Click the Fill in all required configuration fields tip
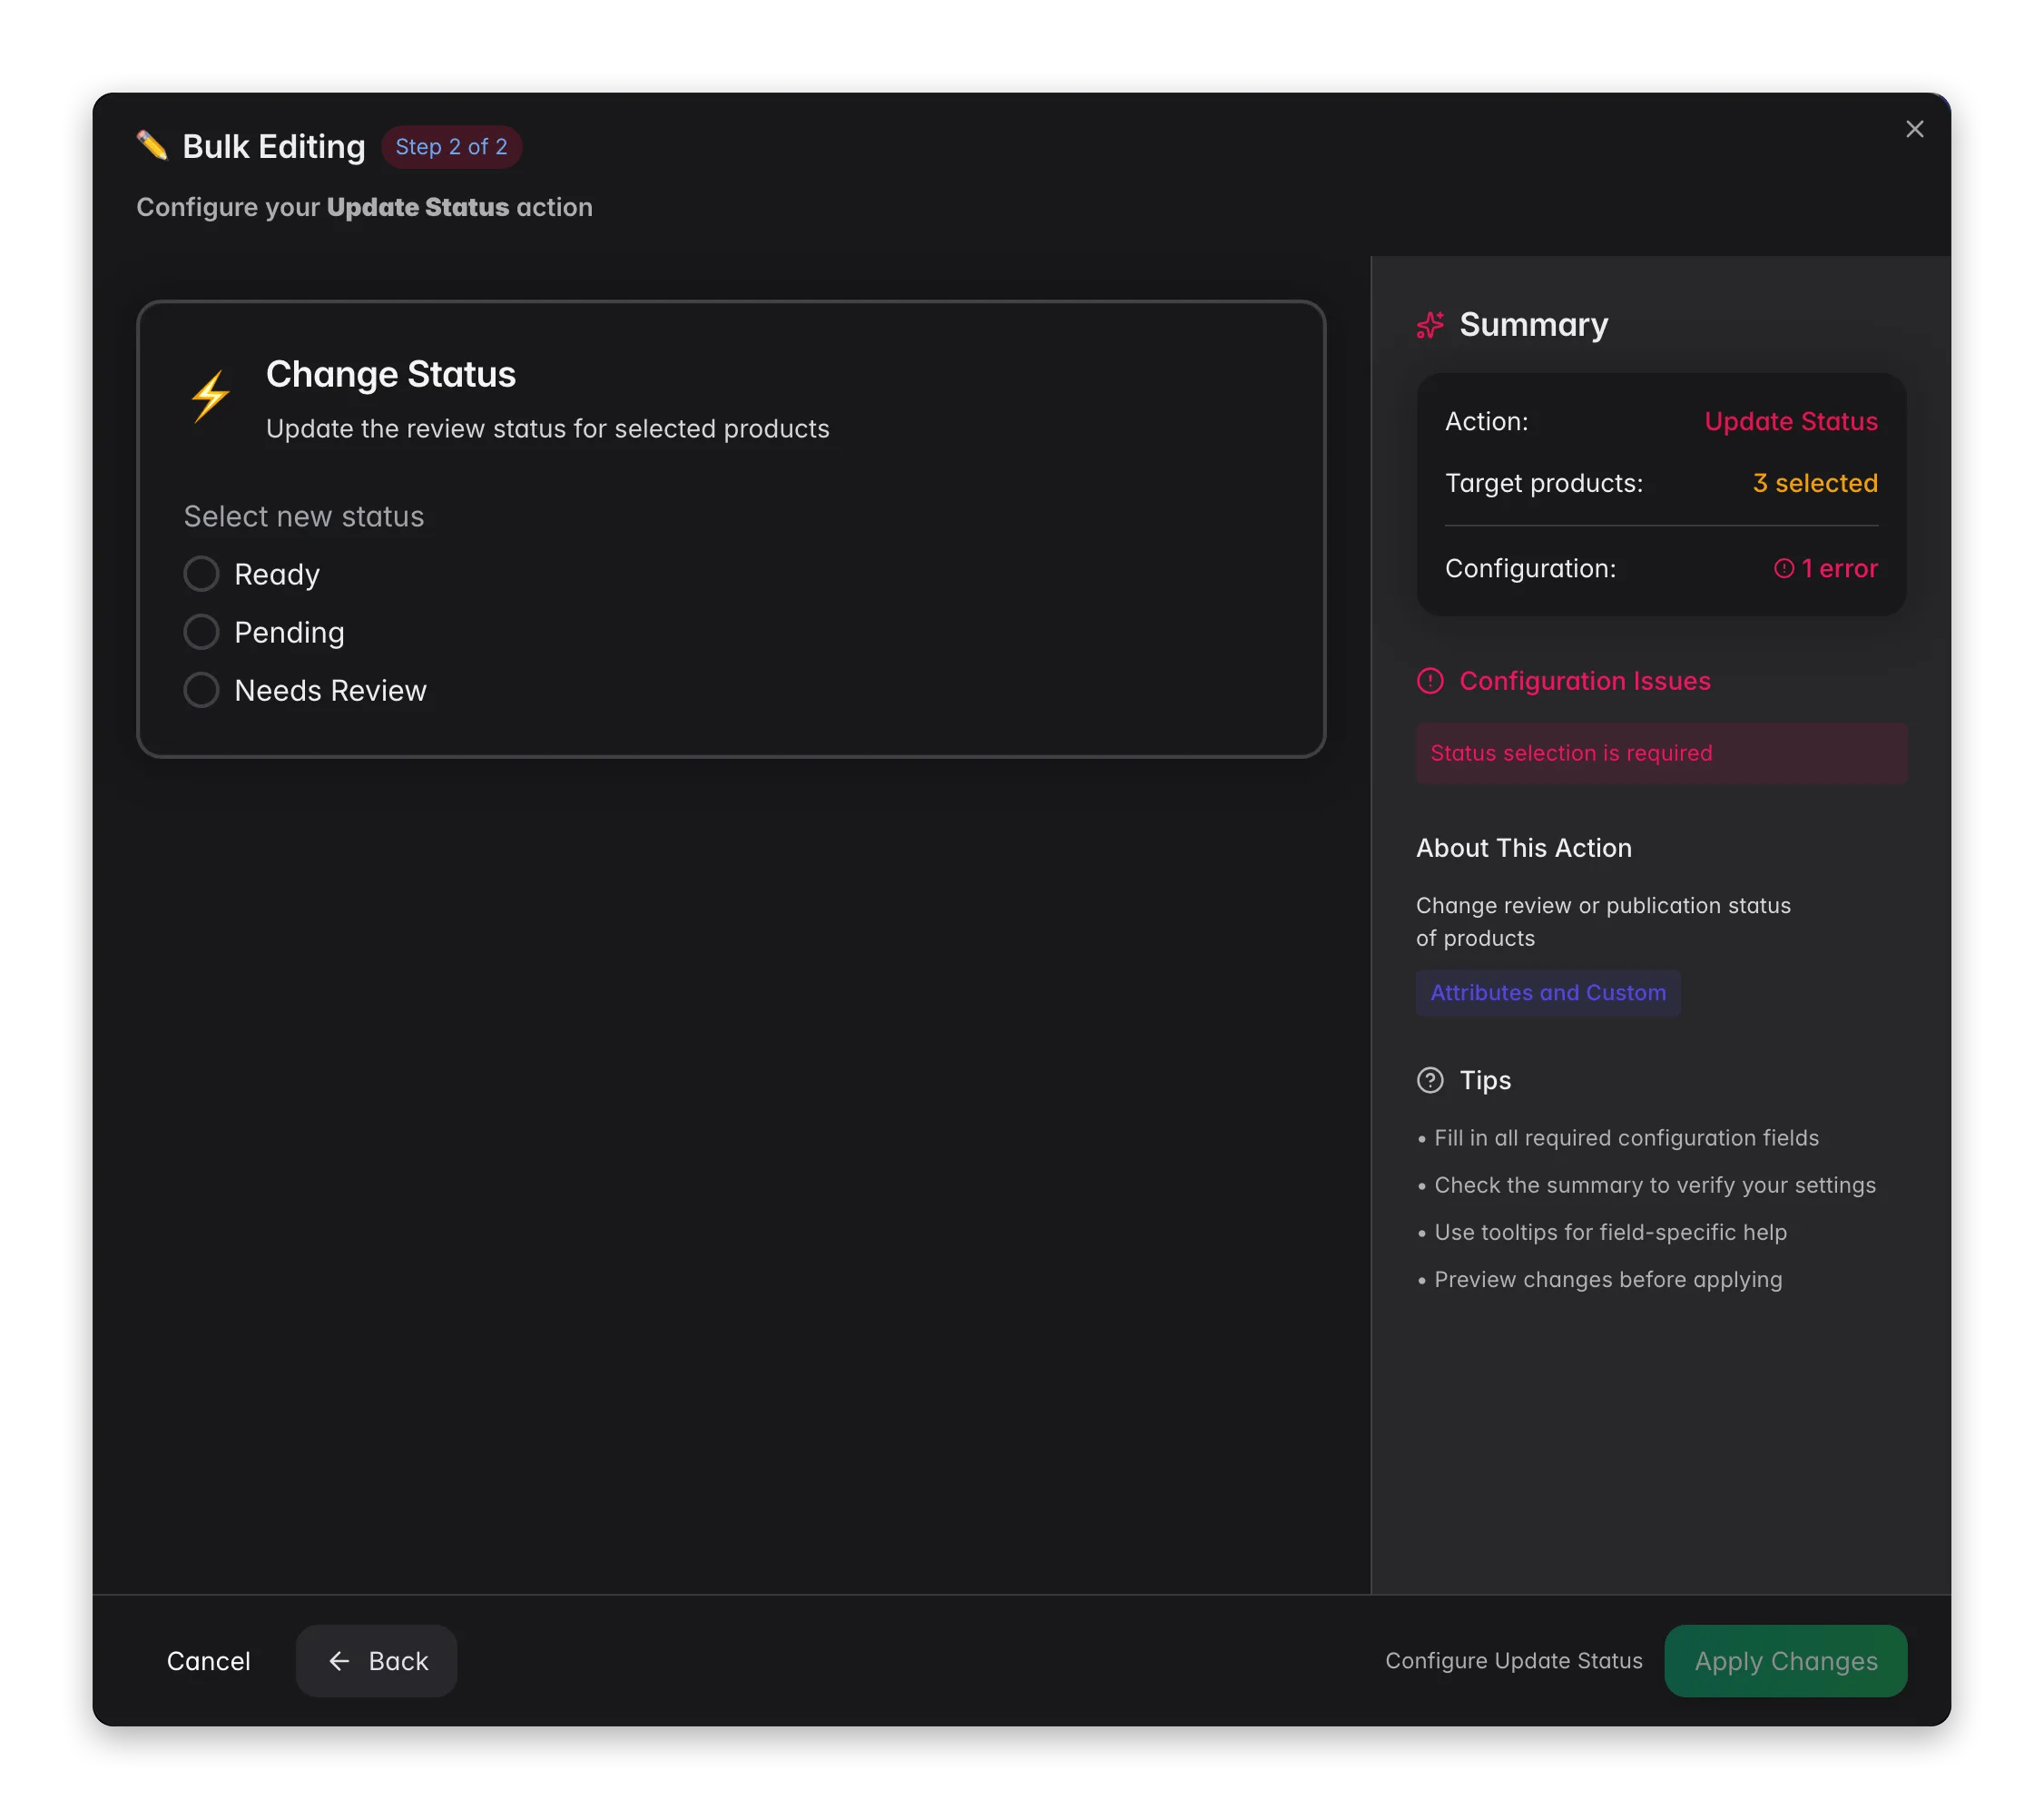Image resolution: width=2044 pixels, height=1819 pixels. (x=1618, y=1138)
